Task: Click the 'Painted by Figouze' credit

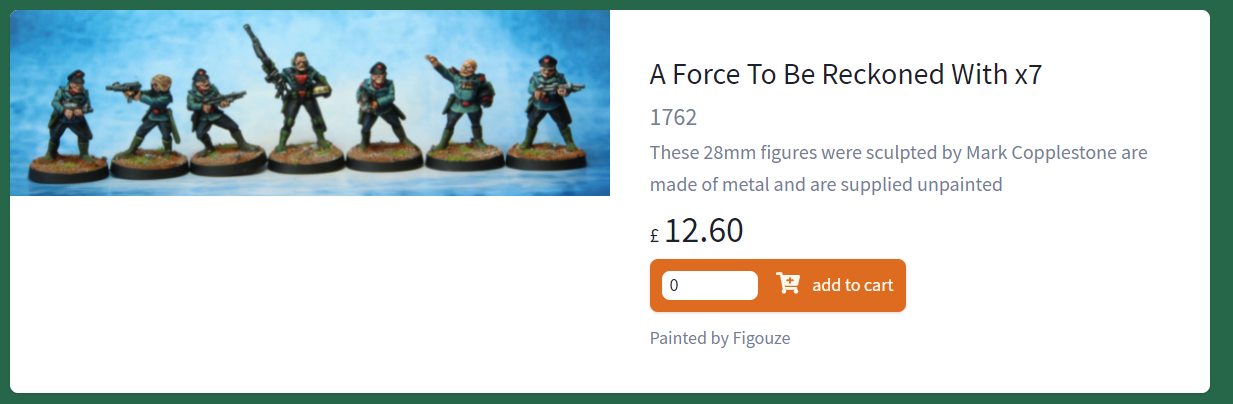Action: (719, 338)
